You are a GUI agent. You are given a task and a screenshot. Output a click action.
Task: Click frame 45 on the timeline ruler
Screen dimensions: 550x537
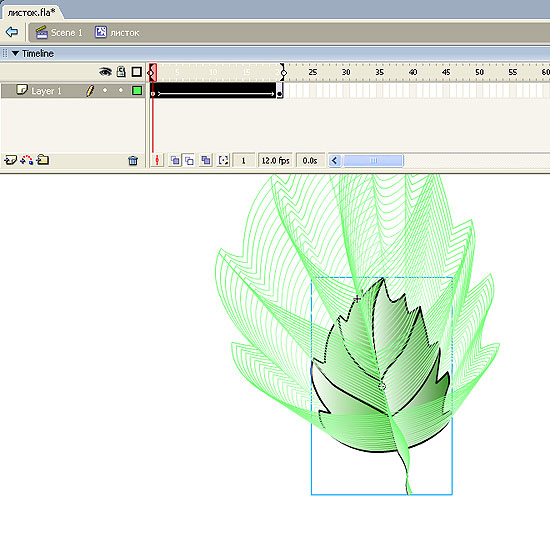(446, 72)
